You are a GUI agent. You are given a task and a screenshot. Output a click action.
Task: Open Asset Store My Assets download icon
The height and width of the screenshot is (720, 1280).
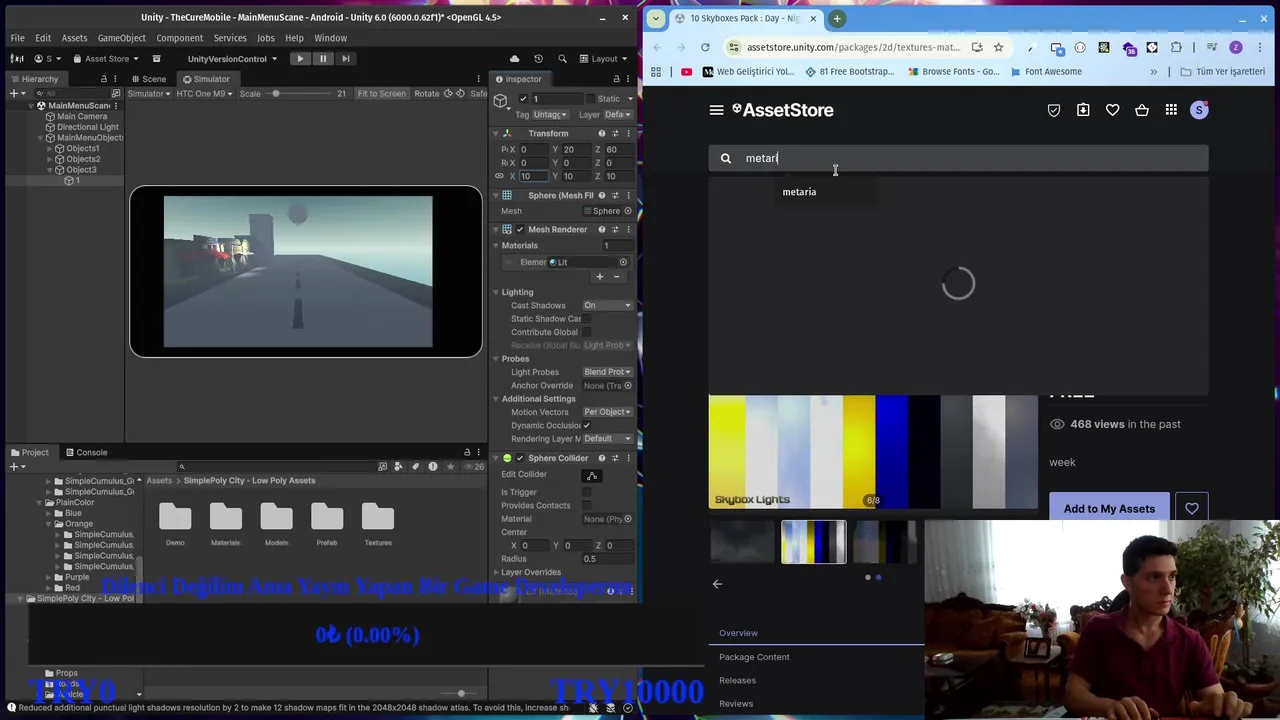pos(1083,110)
